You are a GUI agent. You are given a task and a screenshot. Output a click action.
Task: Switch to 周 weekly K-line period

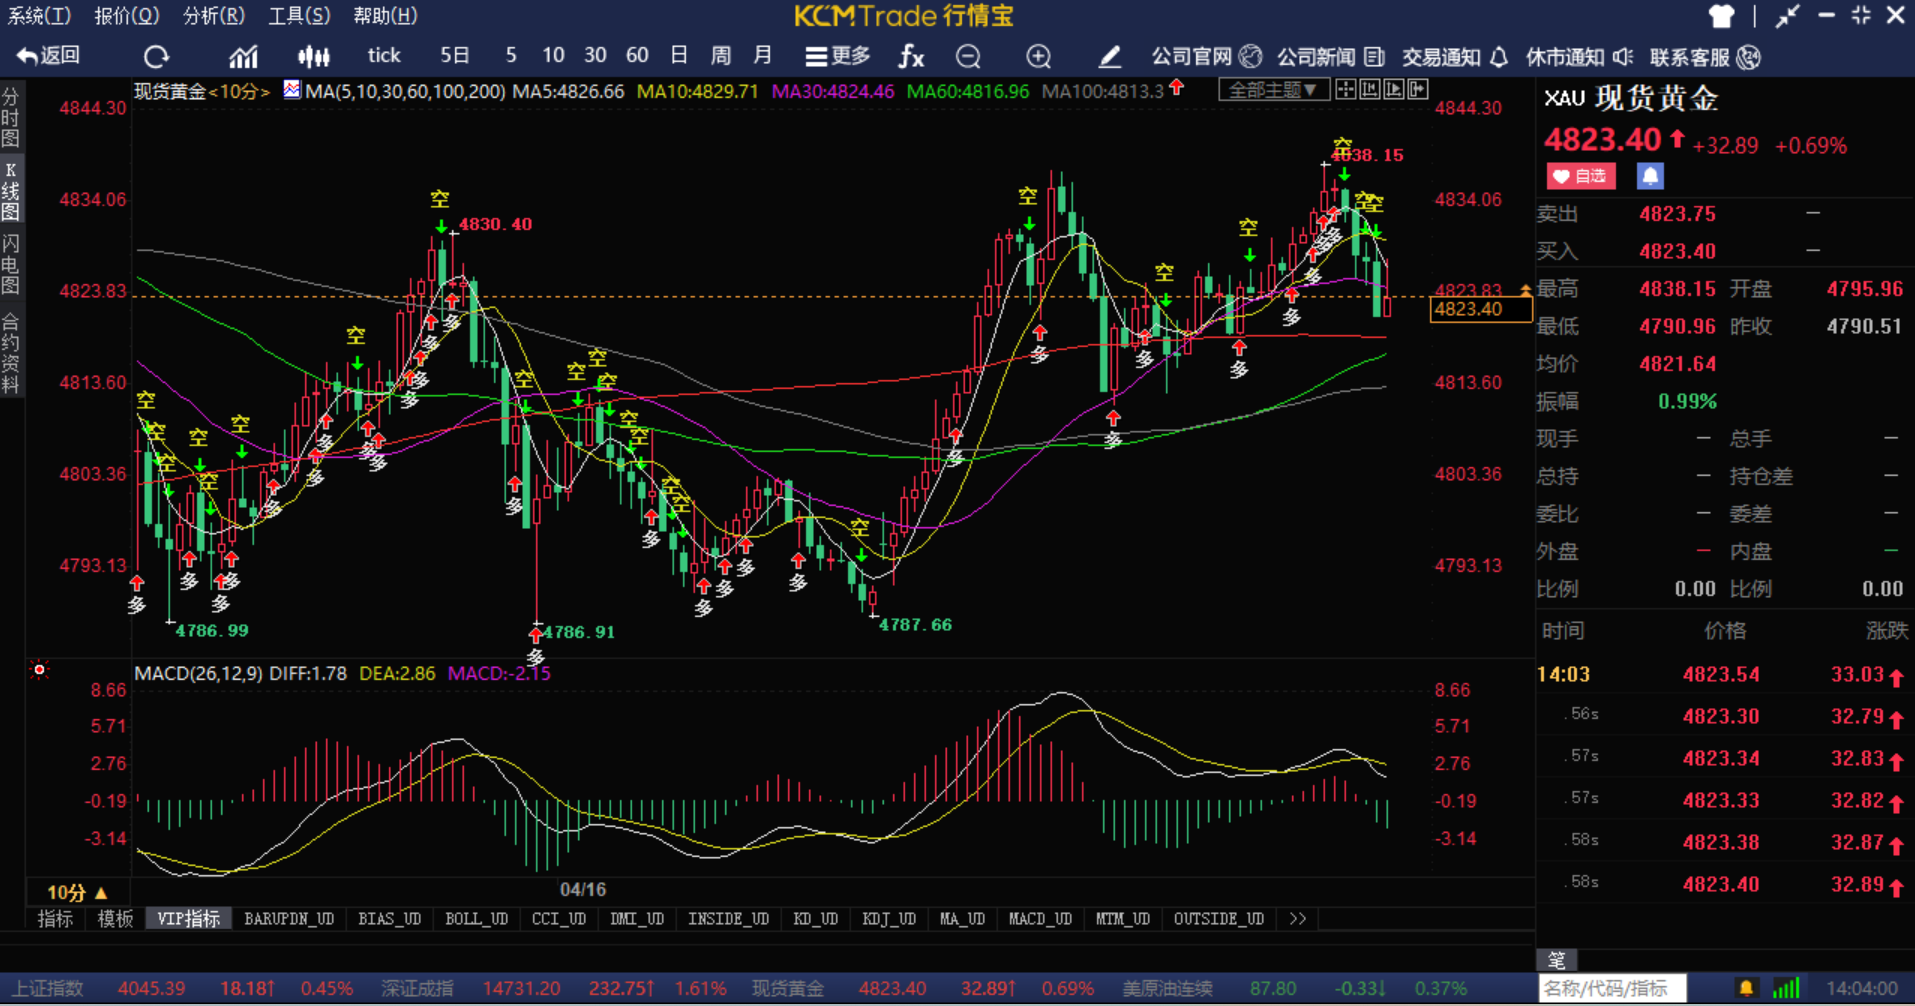click(x=721, y=56)
